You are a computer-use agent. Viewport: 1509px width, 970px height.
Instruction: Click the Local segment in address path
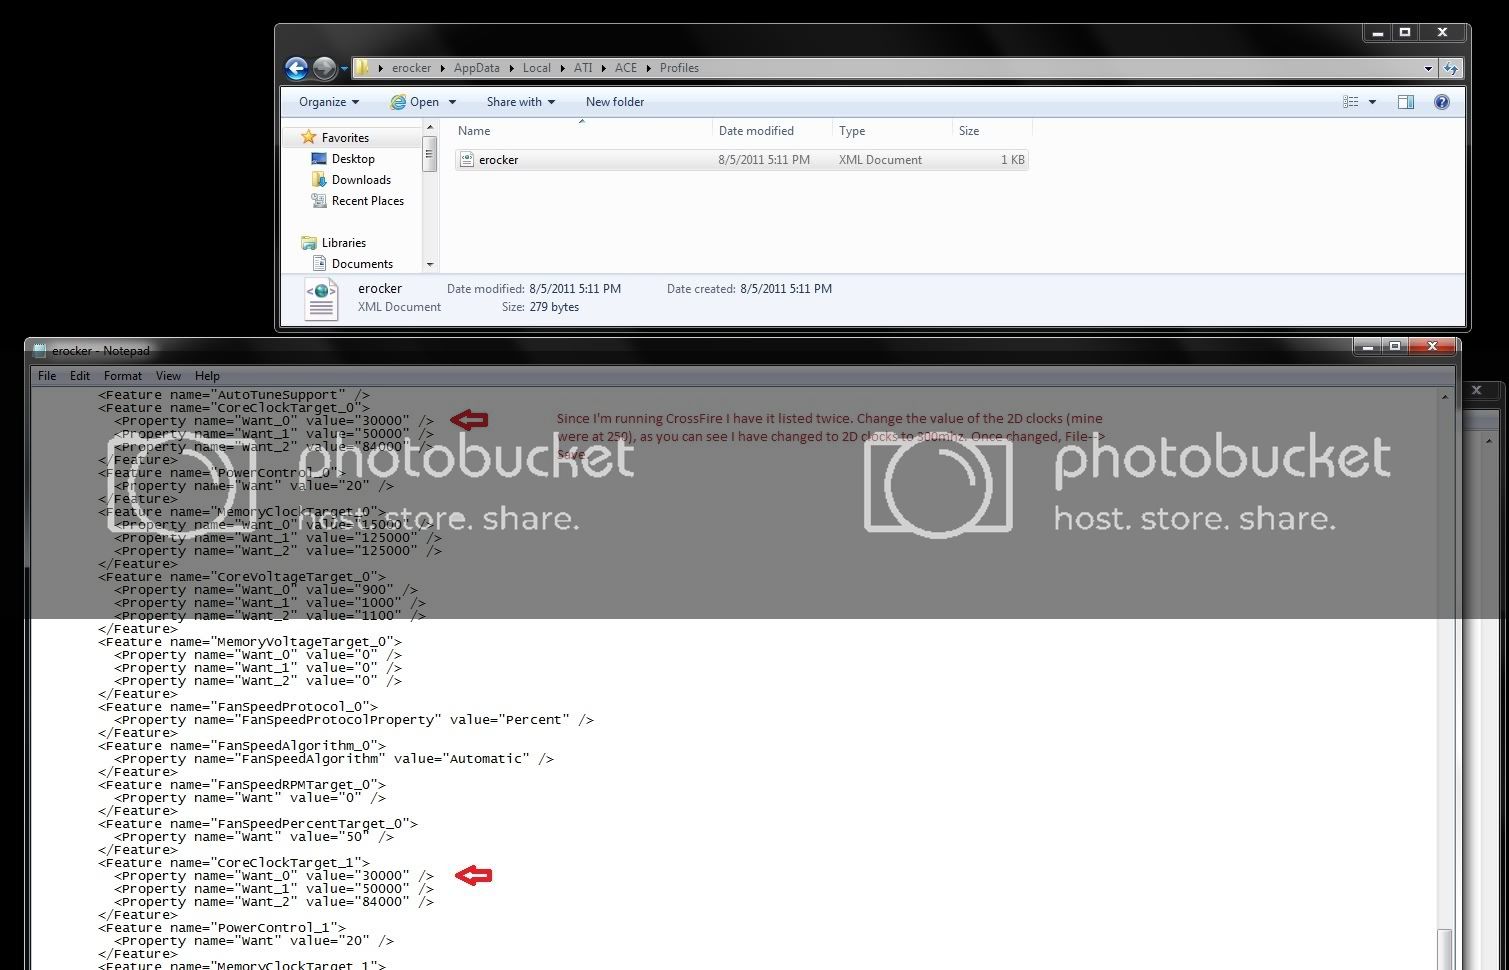[x=537, y=68]
